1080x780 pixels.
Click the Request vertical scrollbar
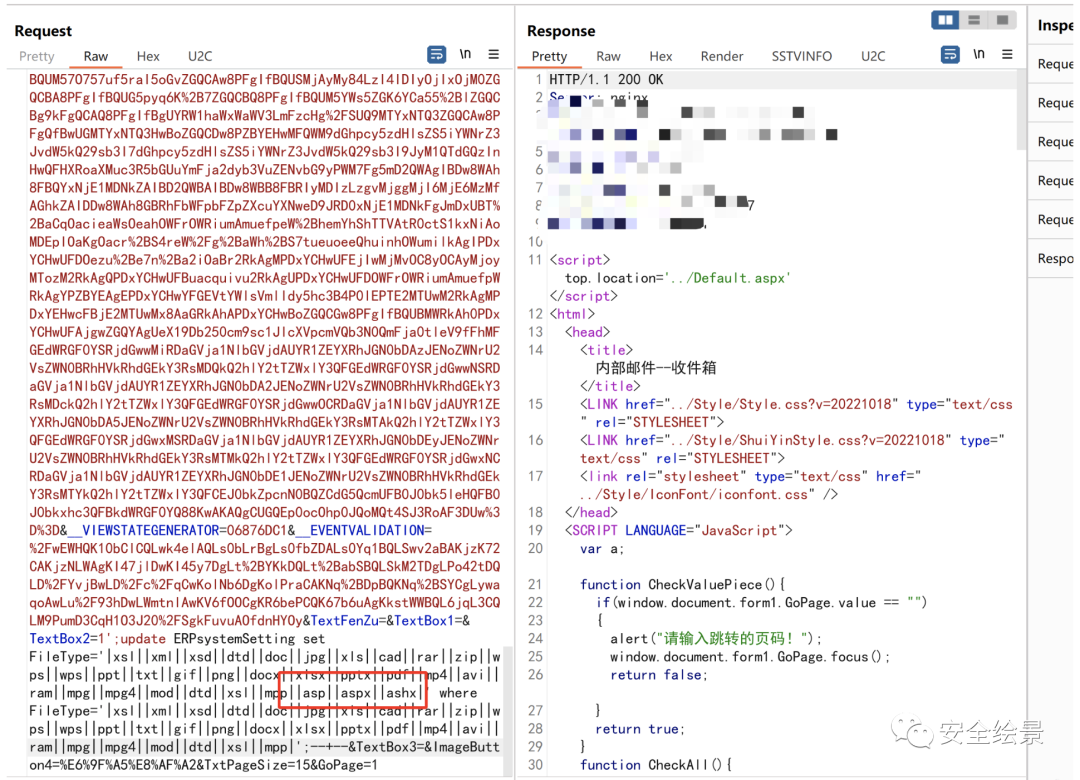click(x=508, y=710)
